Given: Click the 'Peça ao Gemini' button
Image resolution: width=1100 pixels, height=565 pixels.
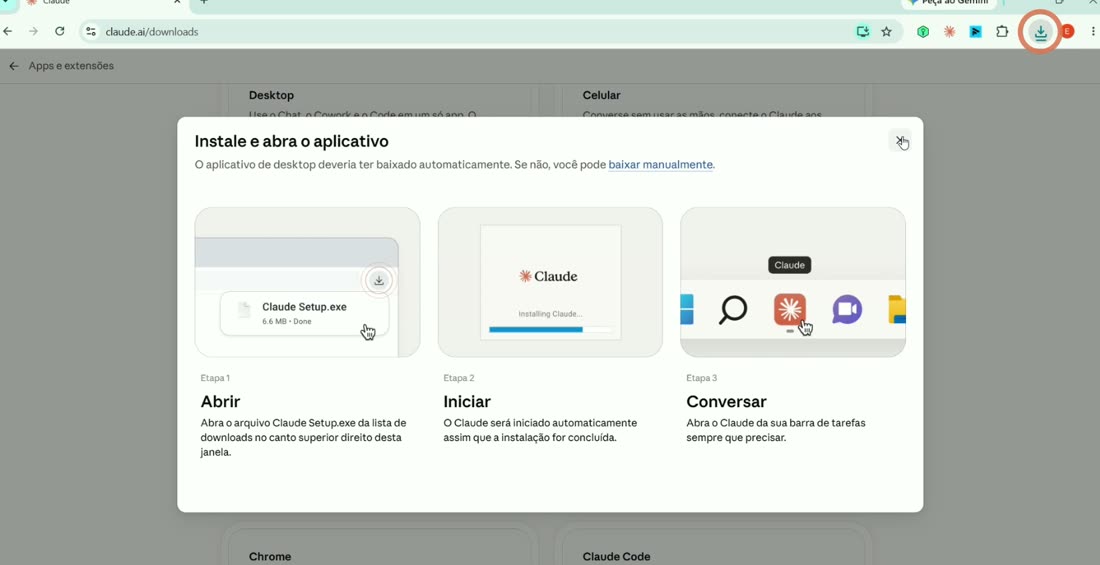Looking at the screenshot, I should tap(948, 3).
